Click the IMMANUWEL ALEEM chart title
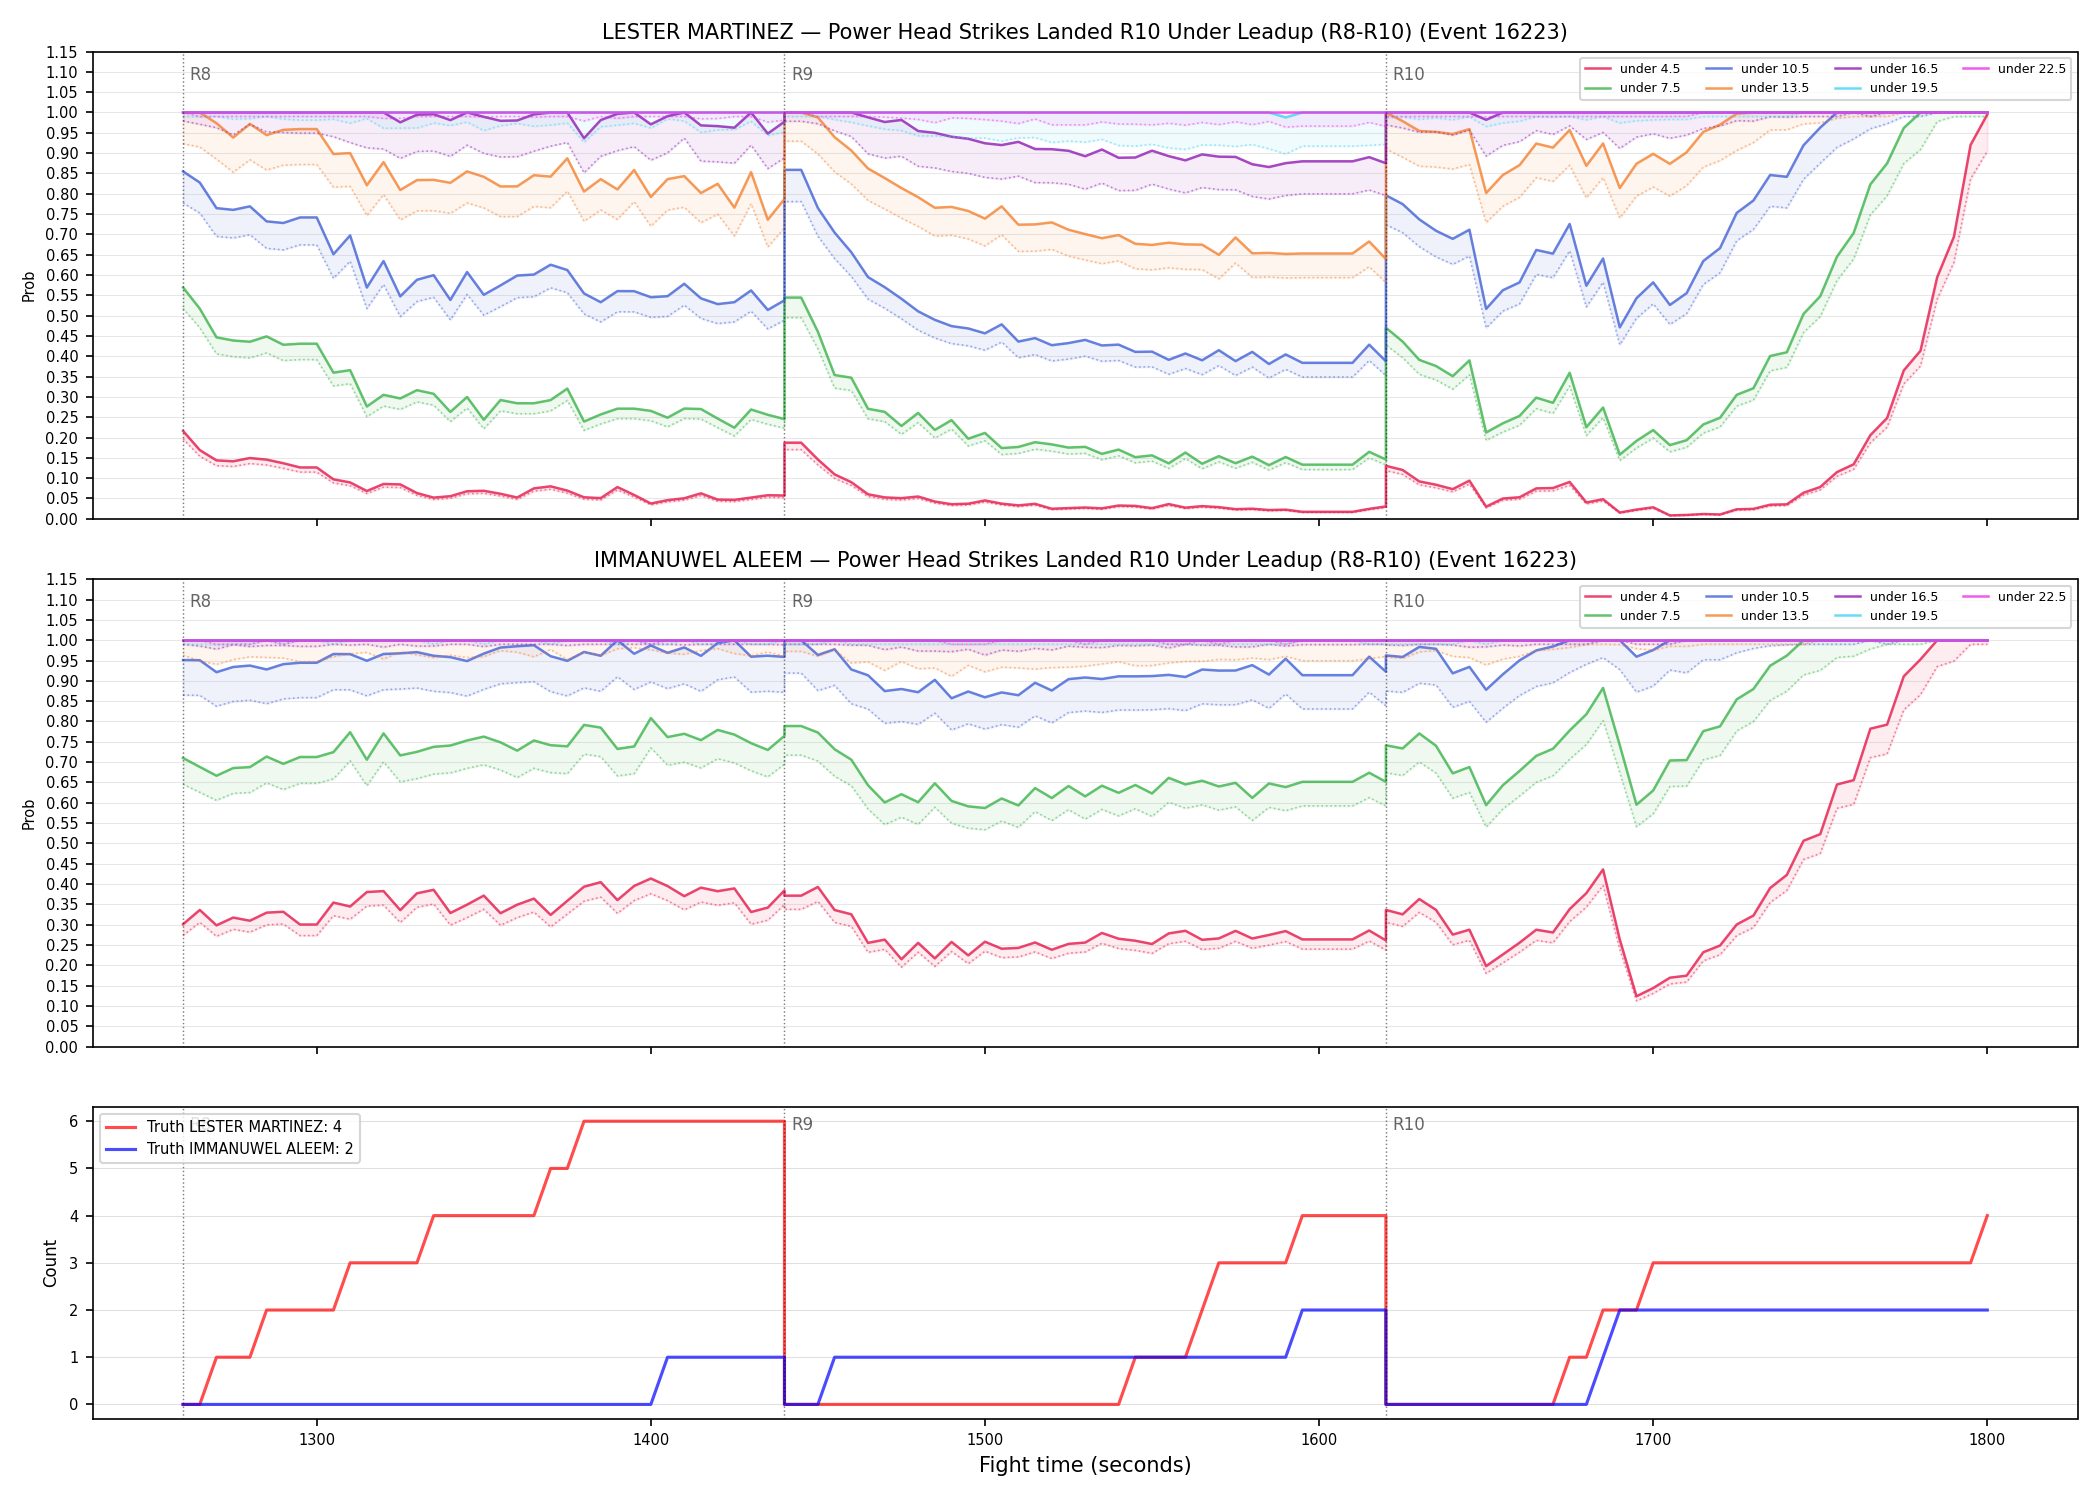The image size is (2100, 1500). point(1084,560)
